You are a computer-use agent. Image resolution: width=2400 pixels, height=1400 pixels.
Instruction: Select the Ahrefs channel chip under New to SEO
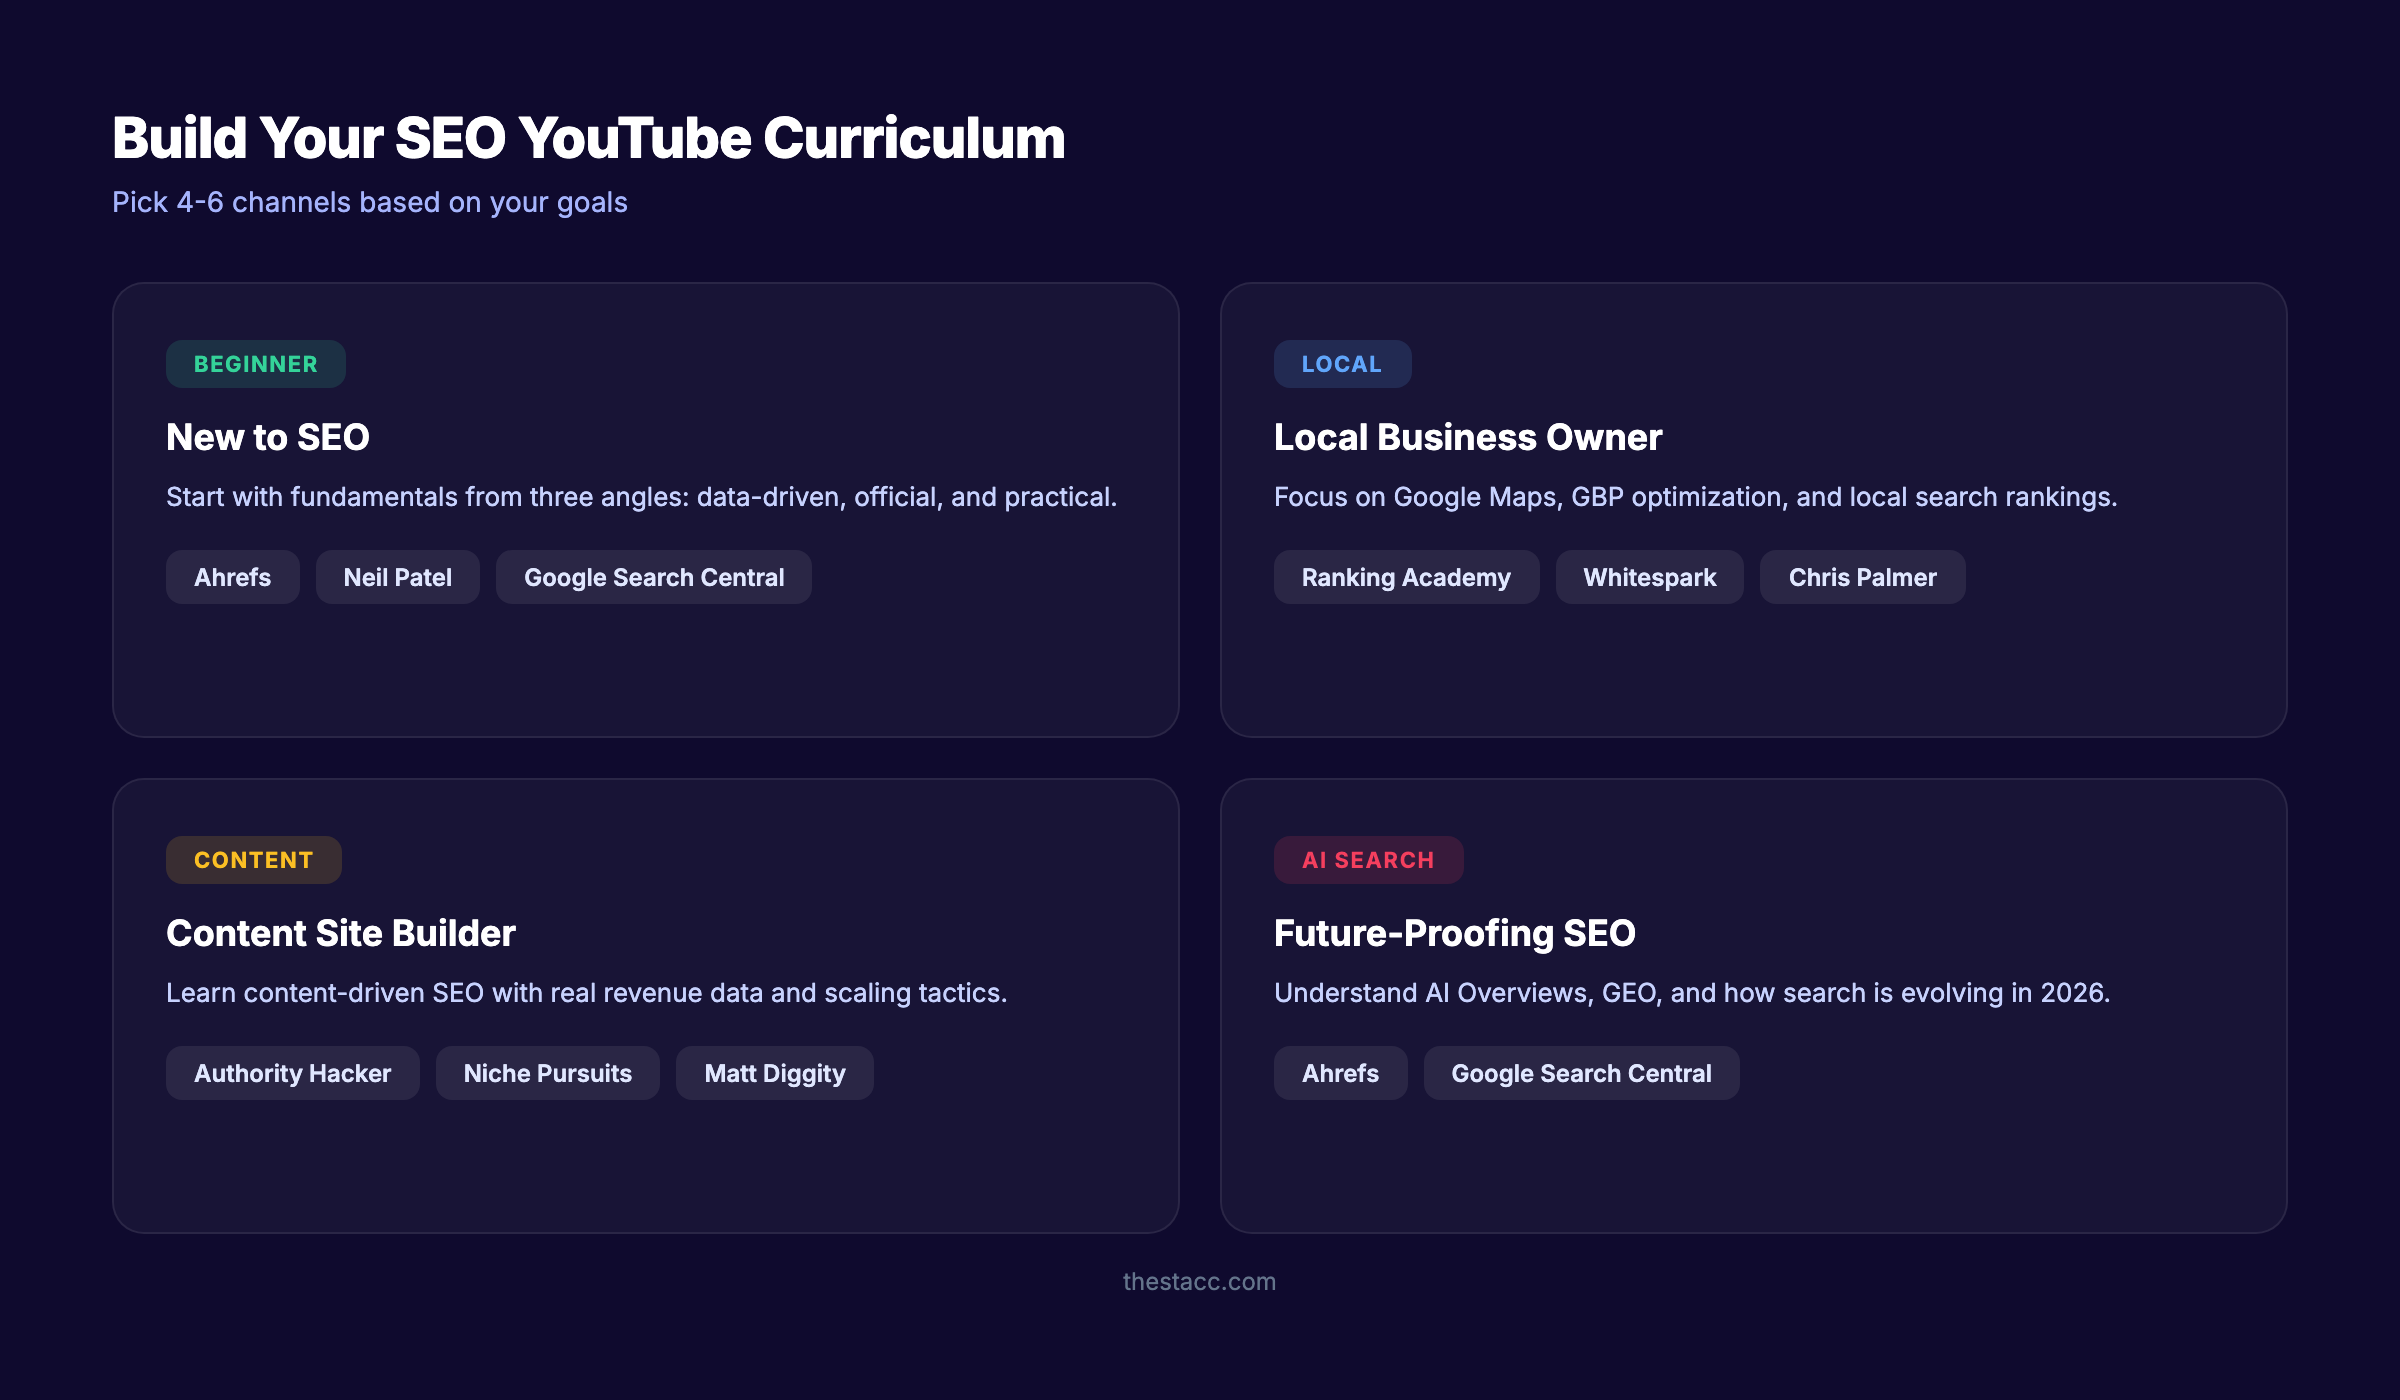(x=232, y=577)
